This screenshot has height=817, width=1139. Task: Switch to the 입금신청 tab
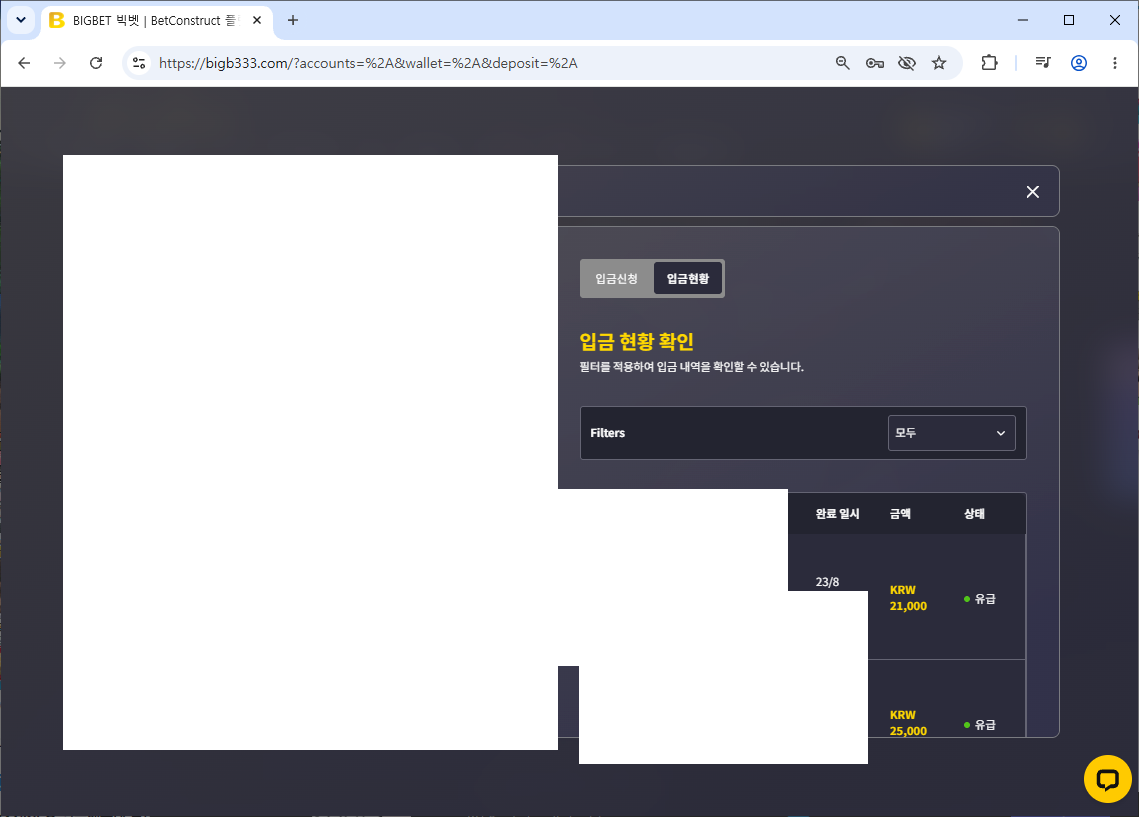617,279
